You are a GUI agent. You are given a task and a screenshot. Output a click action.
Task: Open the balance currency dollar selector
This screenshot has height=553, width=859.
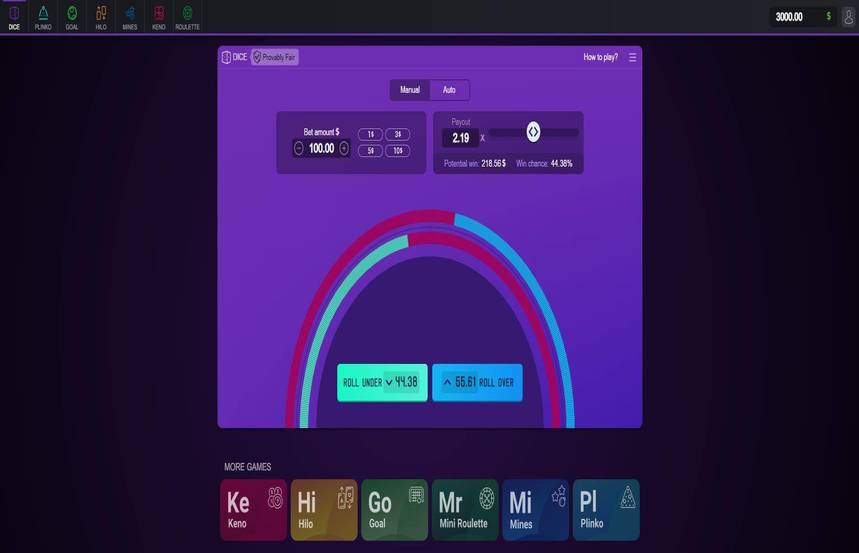[828, 16]
